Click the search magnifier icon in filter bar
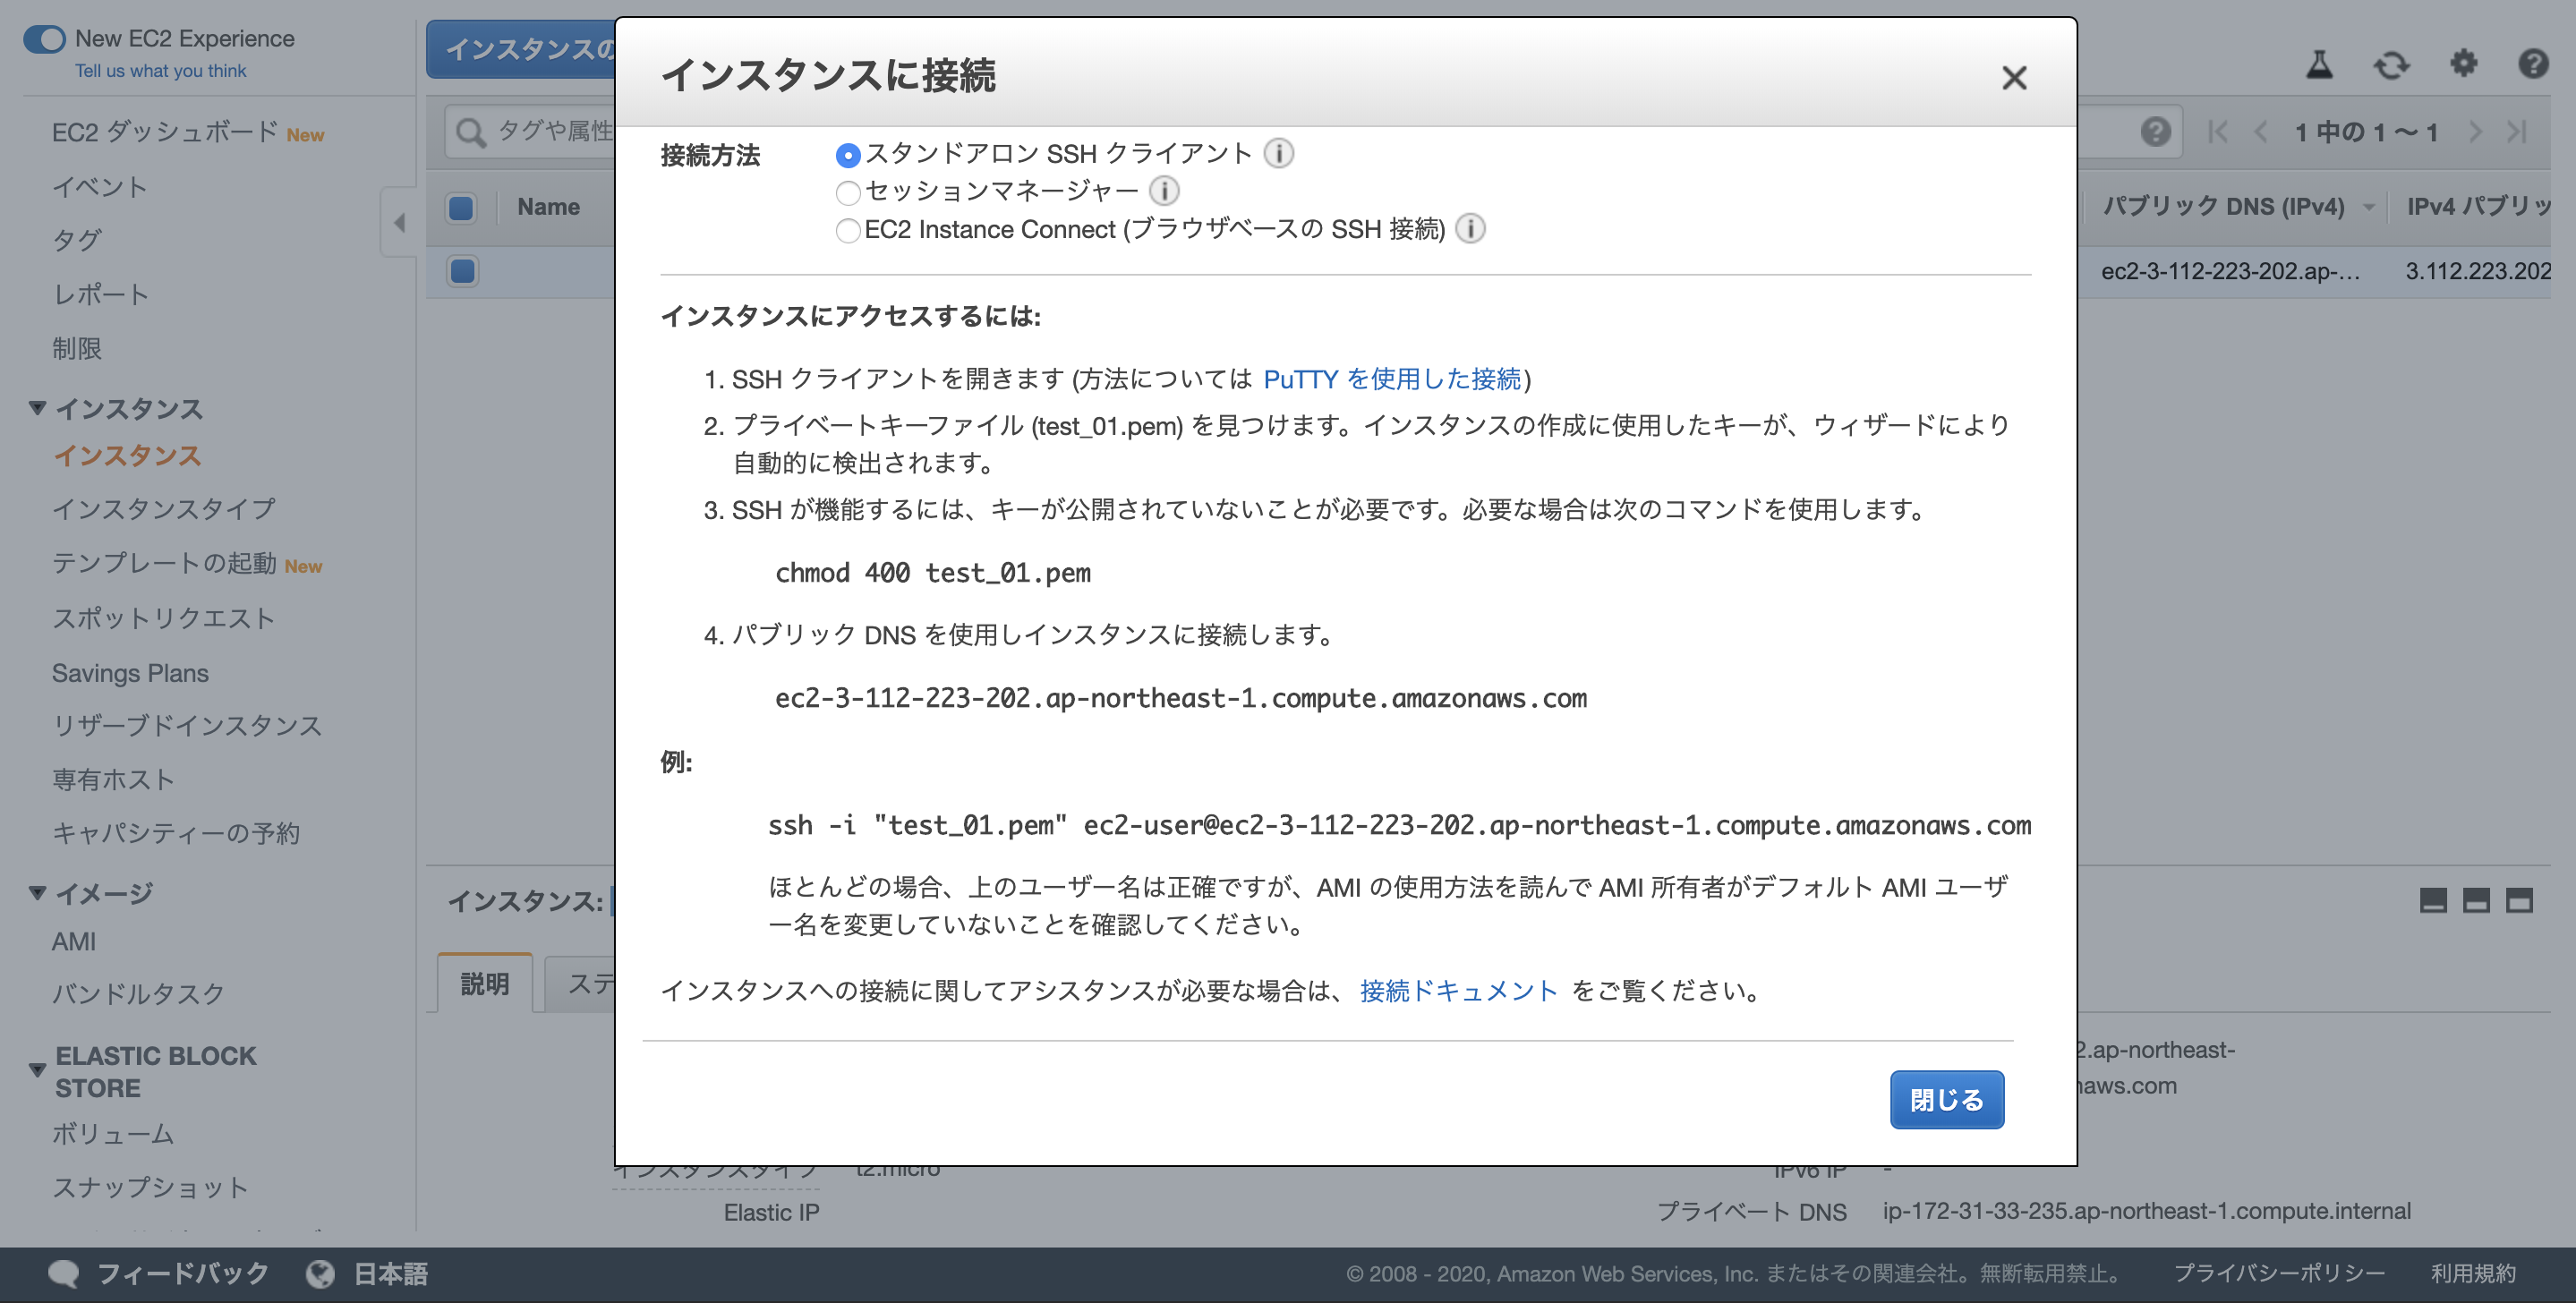This screenshot has height=1303, width=2576. [469, 131]
